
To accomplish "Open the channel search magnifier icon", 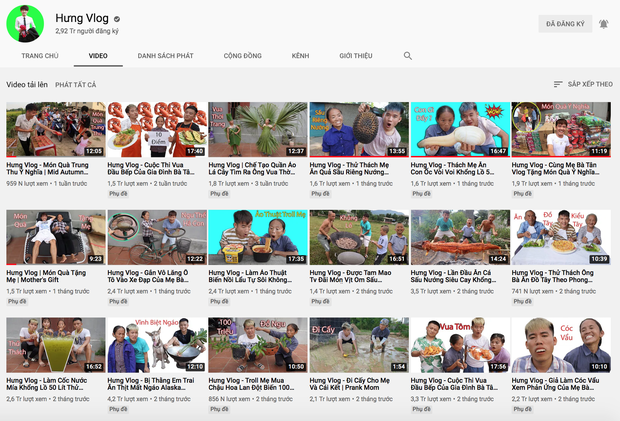I will click(x=407, y=56).
